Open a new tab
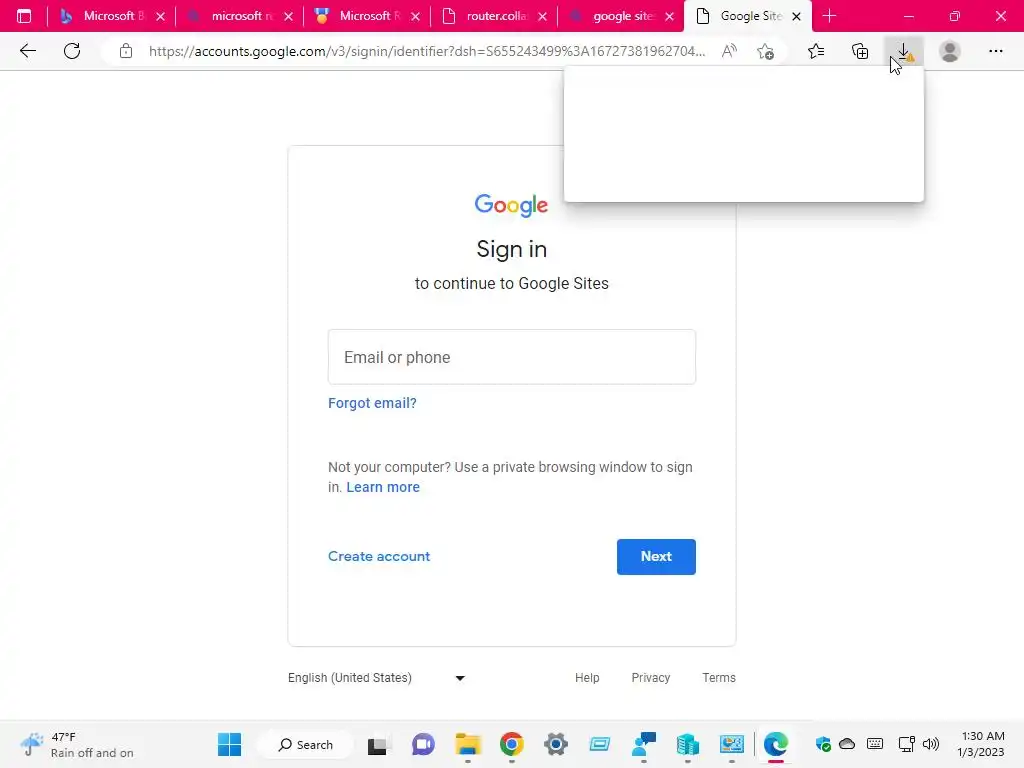 click(829, 16)
